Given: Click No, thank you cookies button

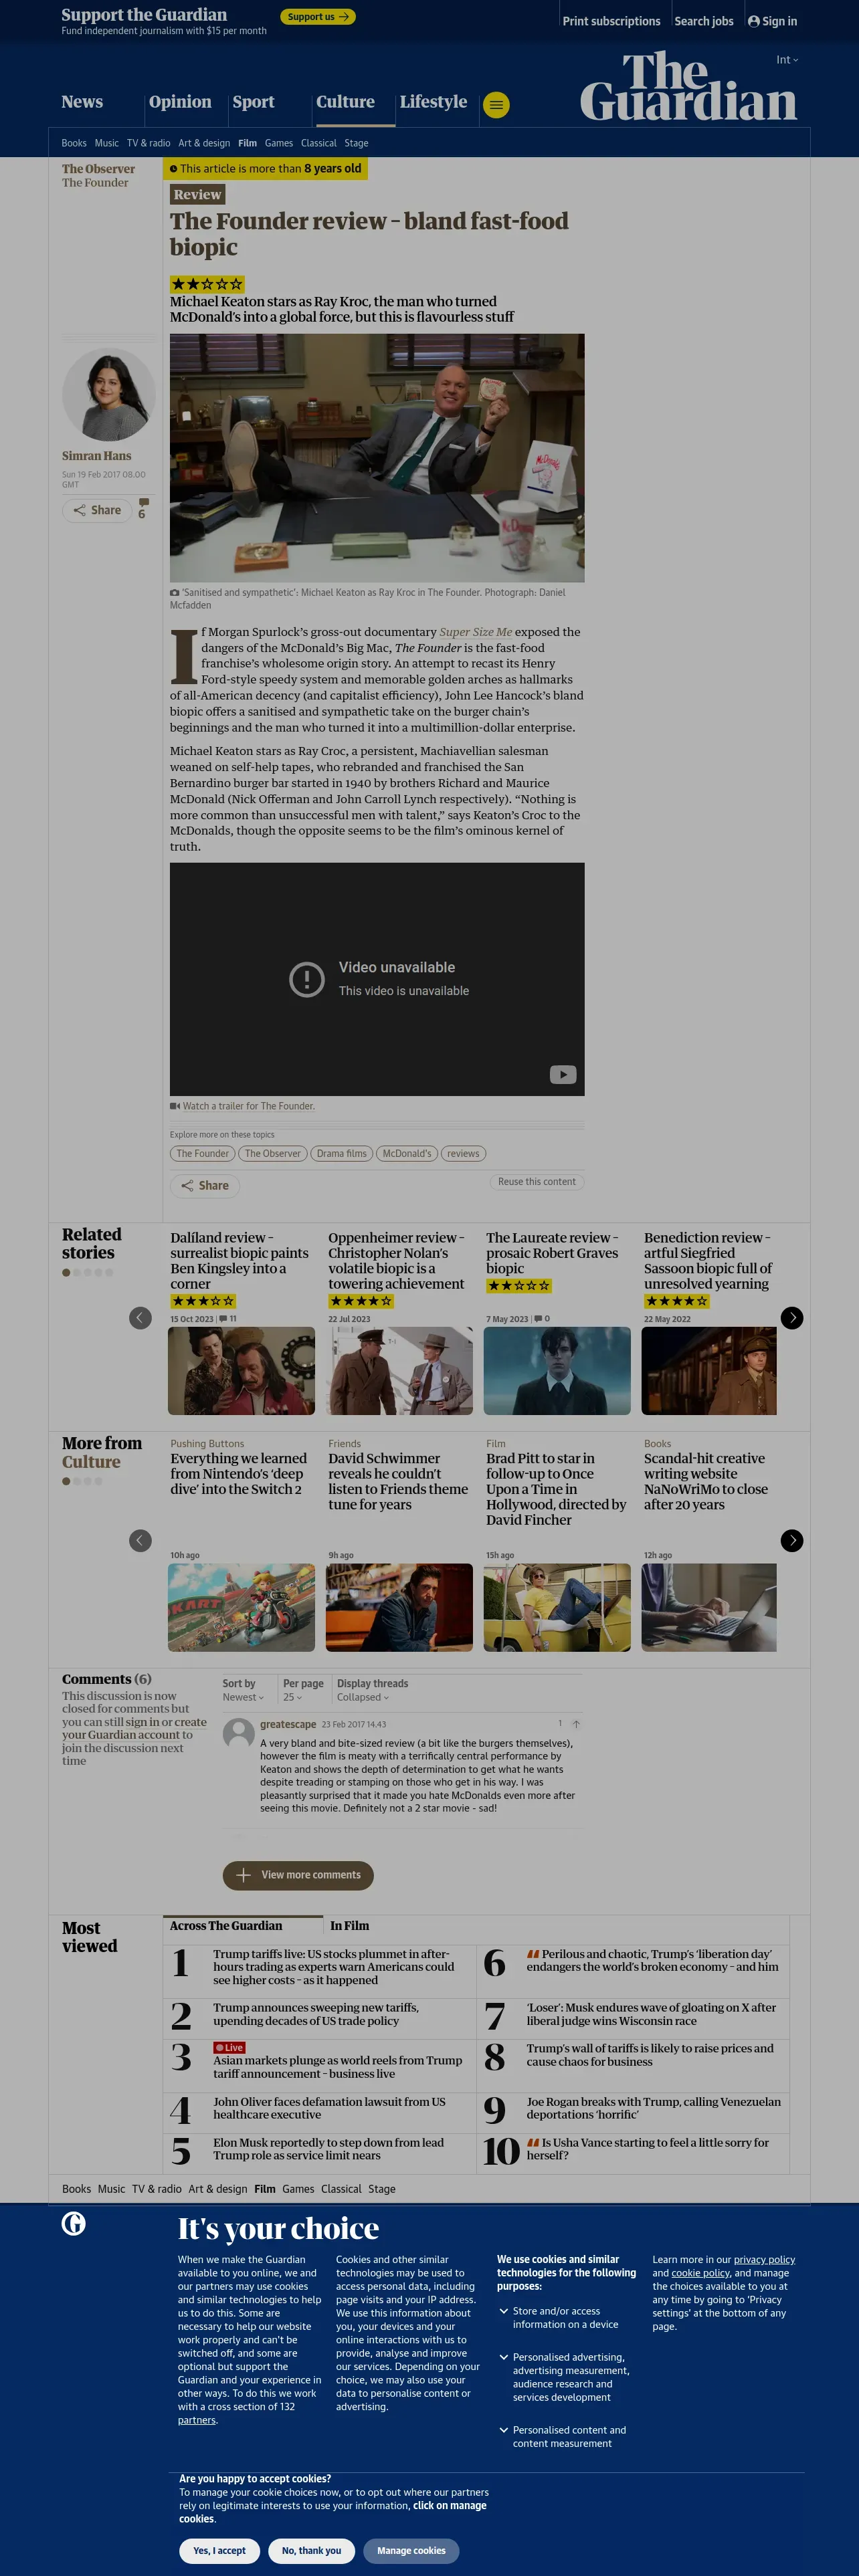Looking at the screenshot, I should 311,2550.
